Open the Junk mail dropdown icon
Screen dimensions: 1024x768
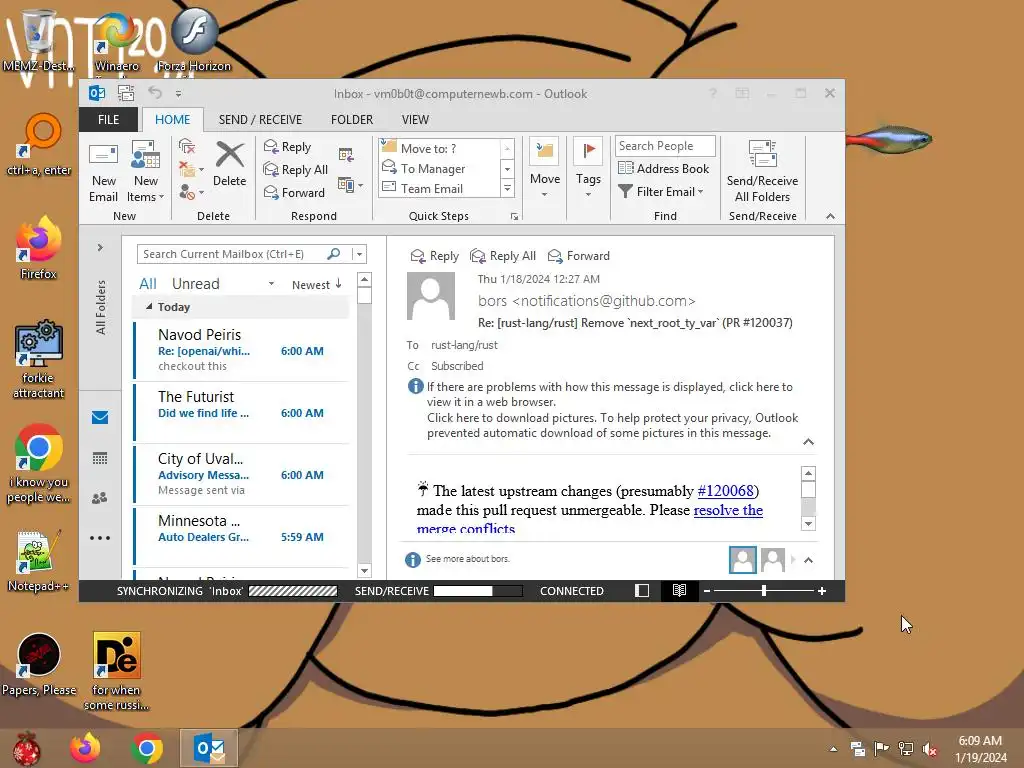coord(191,192)
